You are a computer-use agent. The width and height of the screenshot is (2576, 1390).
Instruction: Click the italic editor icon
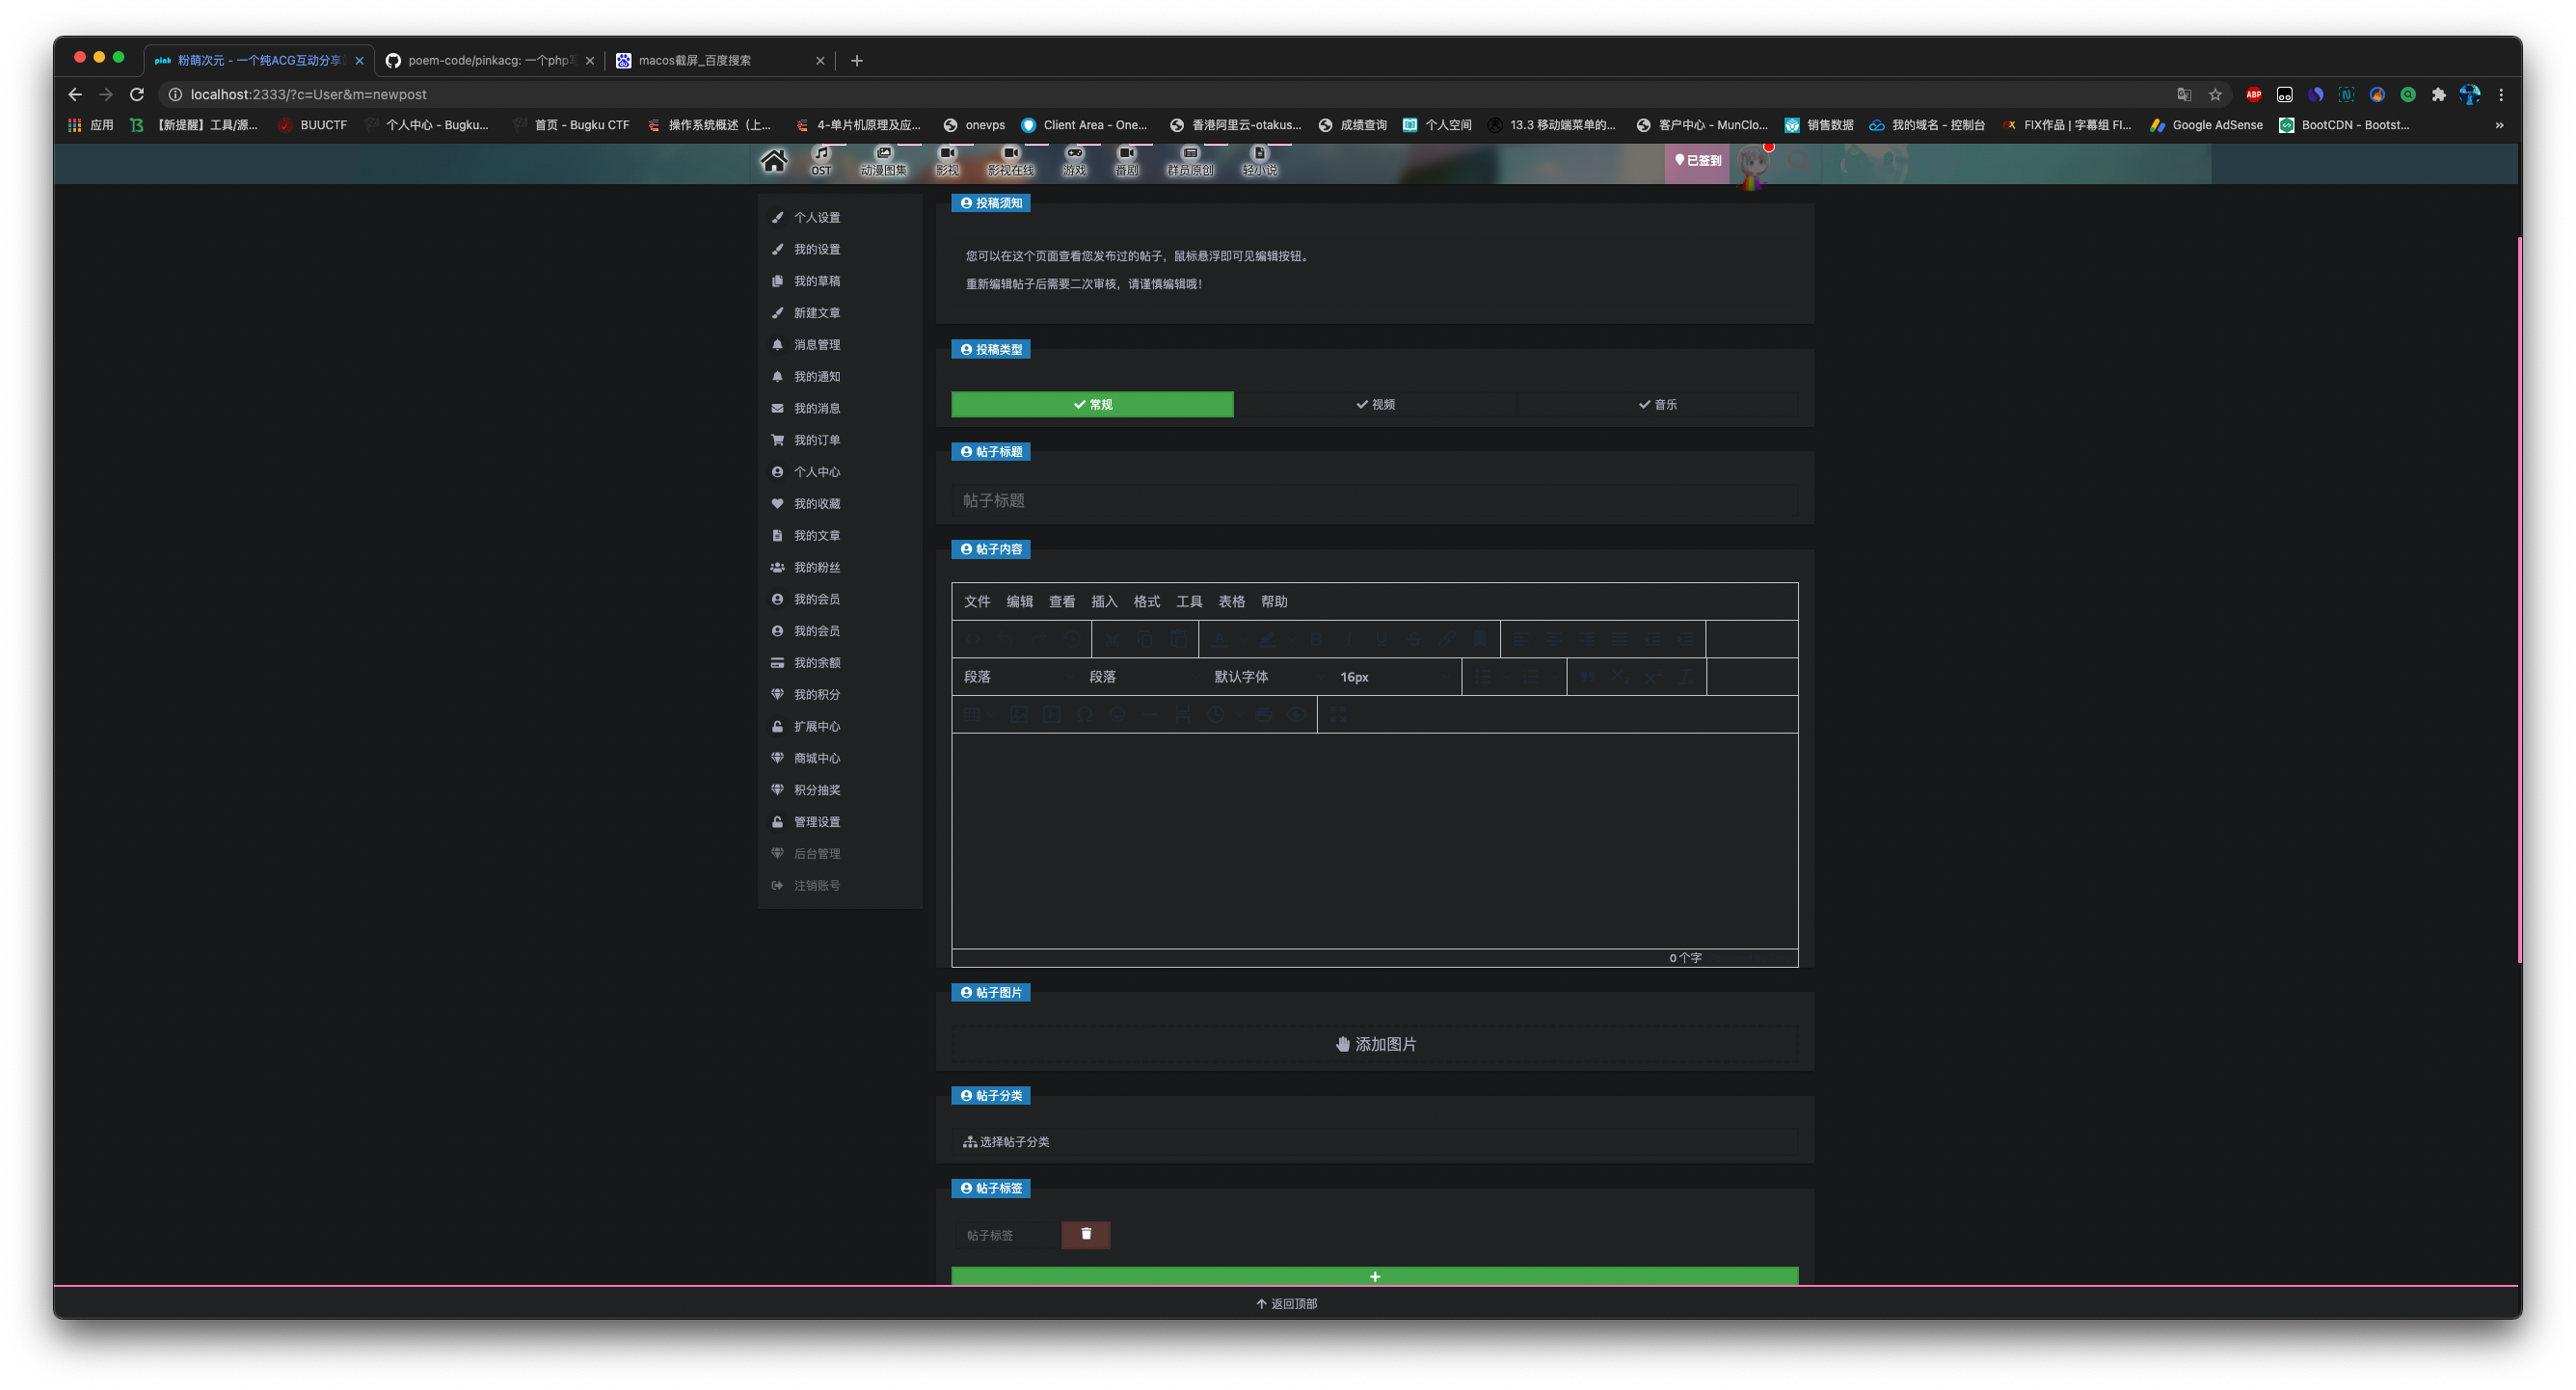tap(1349, 639)
